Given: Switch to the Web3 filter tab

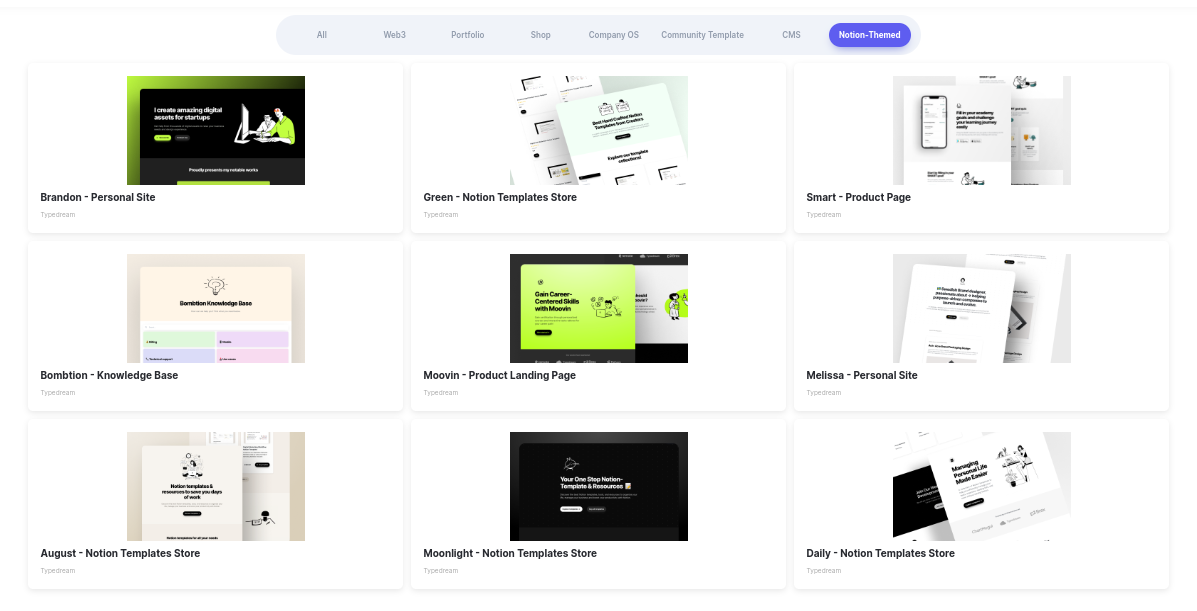Looking at the screenshot, I should point(394,35).
